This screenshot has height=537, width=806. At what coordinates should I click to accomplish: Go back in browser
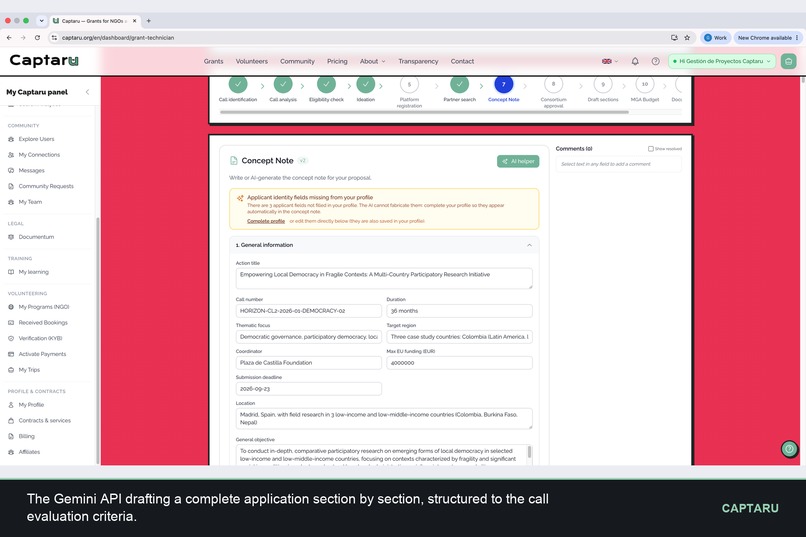(9, 38)
